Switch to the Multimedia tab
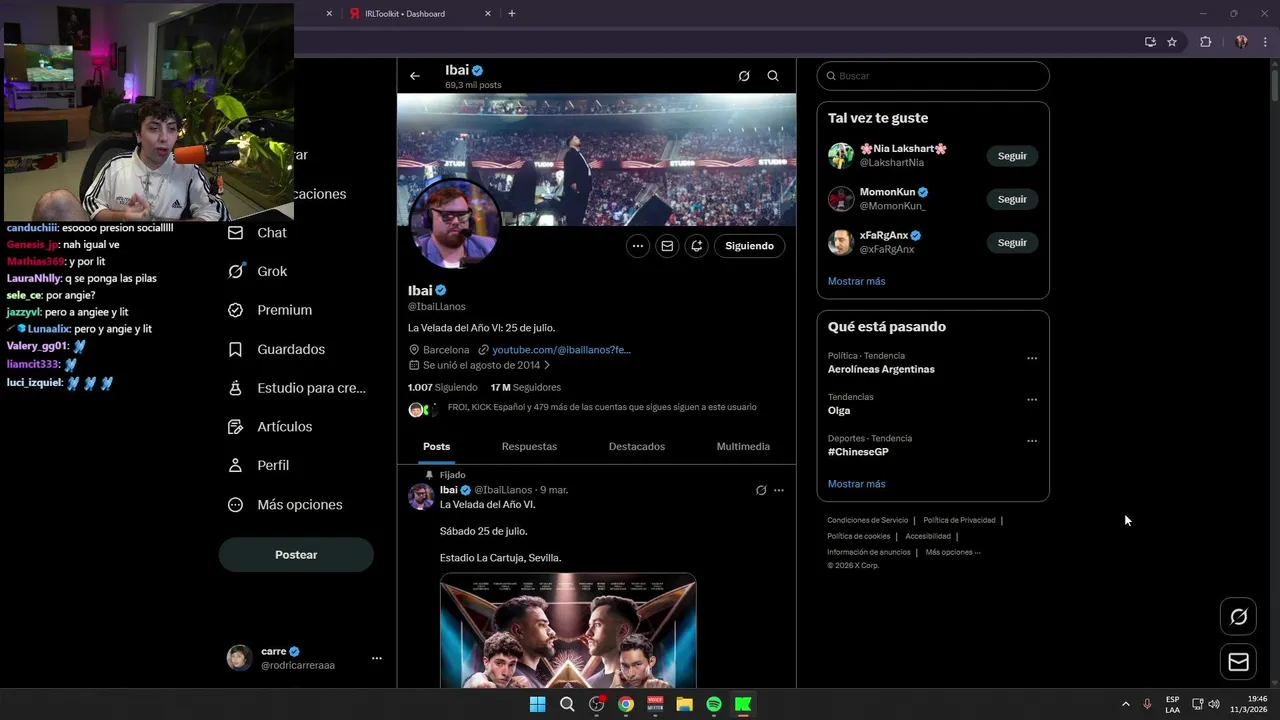 pyautogui.click(x=743, y=447)
